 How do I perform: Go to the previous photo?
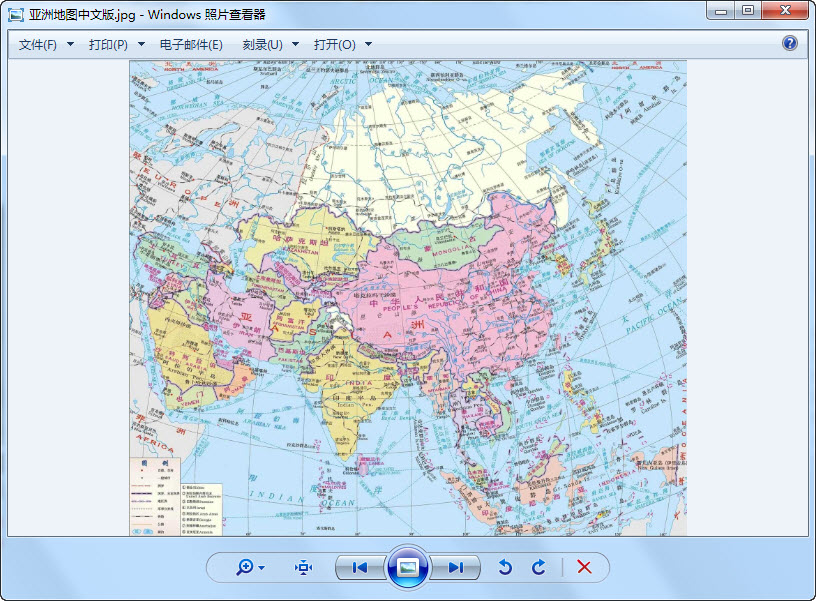pyautogui.click(x=360, y=567)
